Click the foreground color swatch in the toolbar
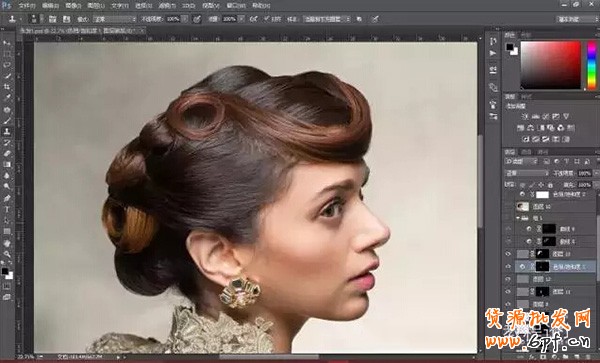Screen dimensions: 600x363 [5, 271]
